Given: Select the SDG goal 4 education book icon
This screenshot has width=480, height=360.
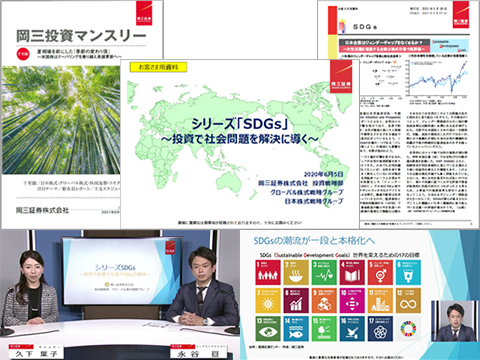Looking at the screenshot, I should pos(352,272).
